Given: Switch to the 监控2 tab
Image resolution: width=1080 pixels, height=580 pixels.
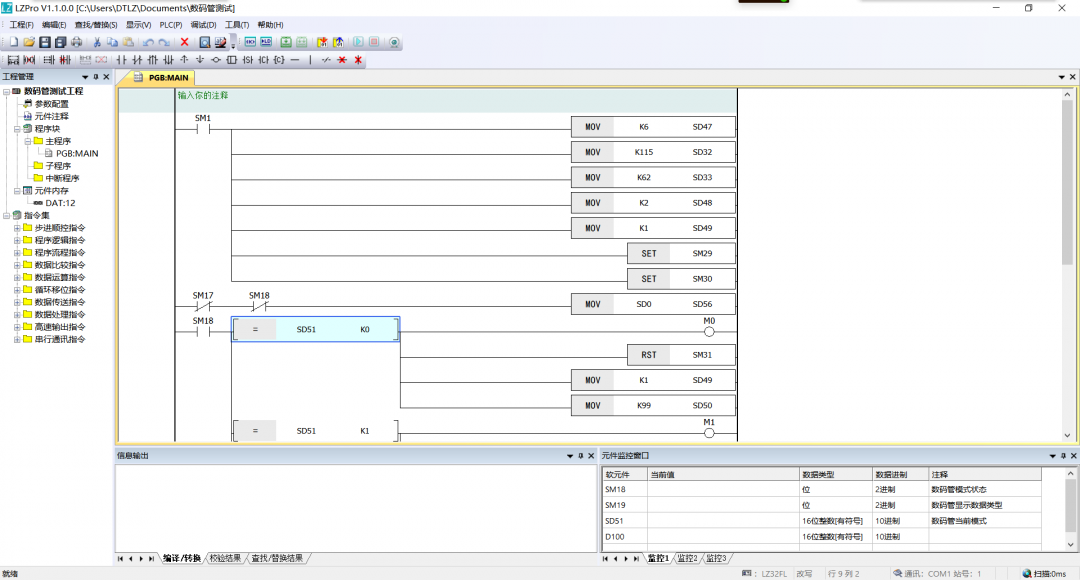Looking at the screenshot, I should [686, 558].
